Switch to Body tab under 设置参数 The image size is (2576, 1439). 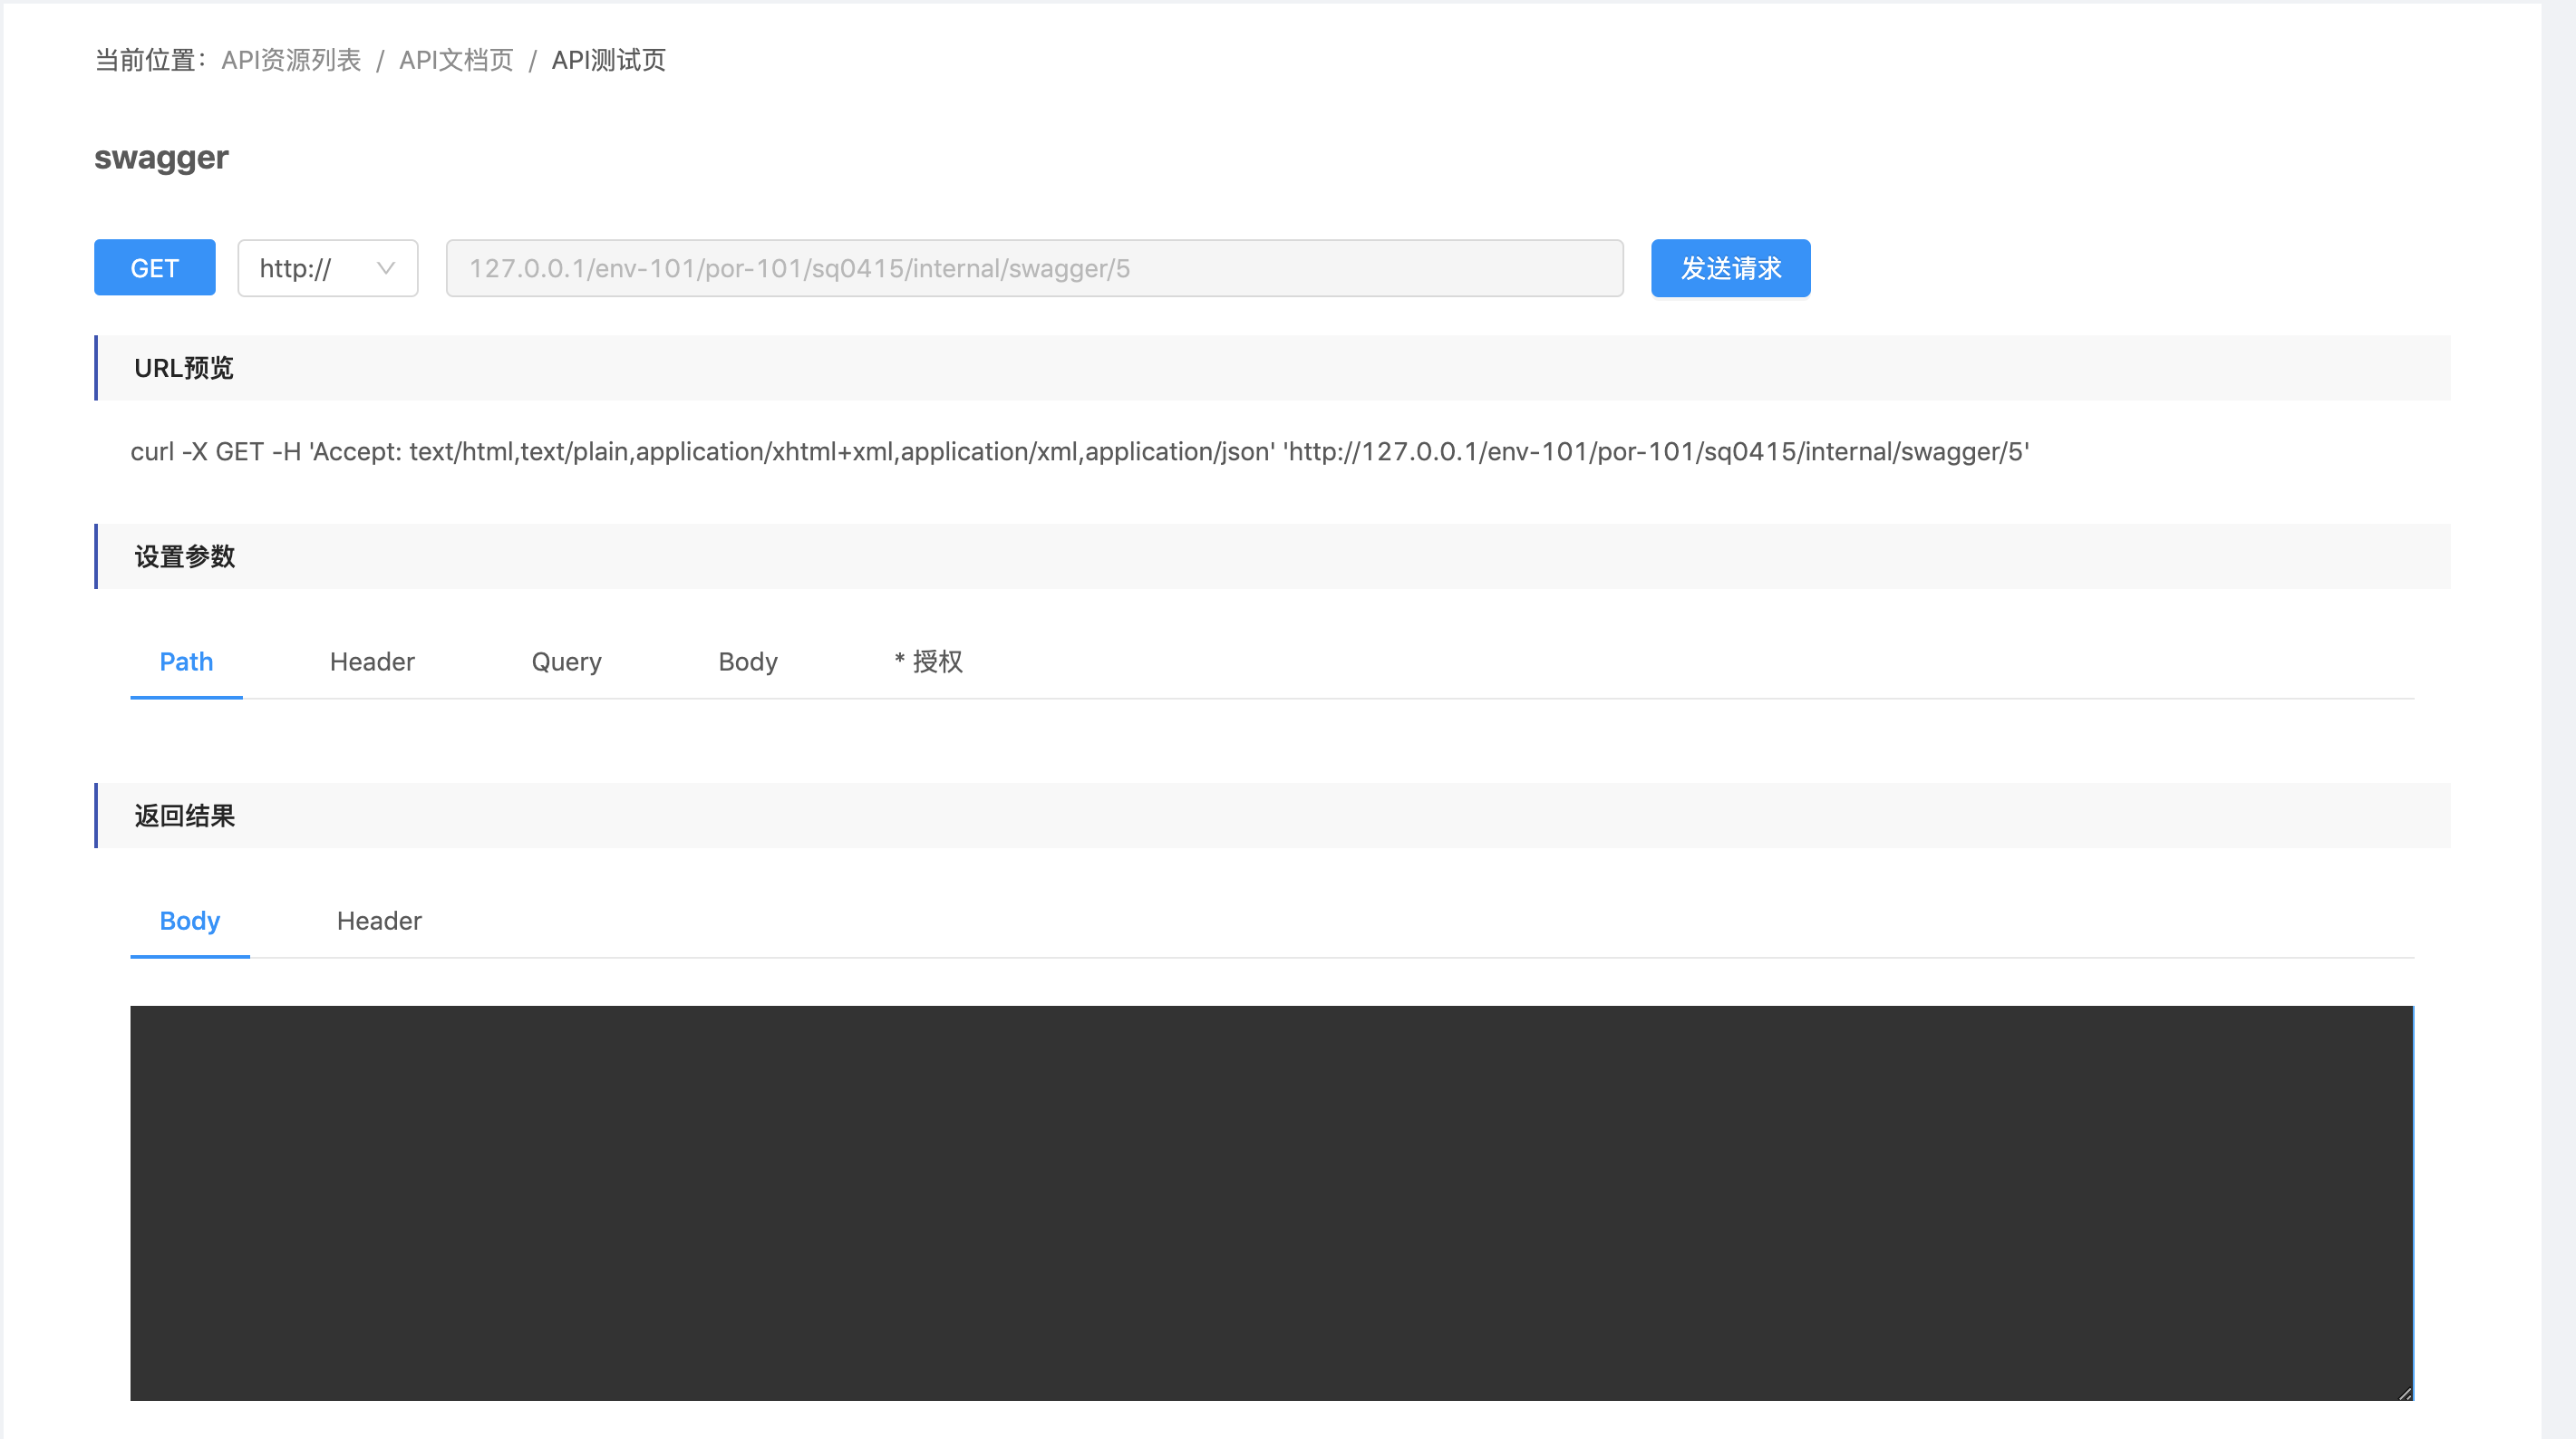click(748, 662)
